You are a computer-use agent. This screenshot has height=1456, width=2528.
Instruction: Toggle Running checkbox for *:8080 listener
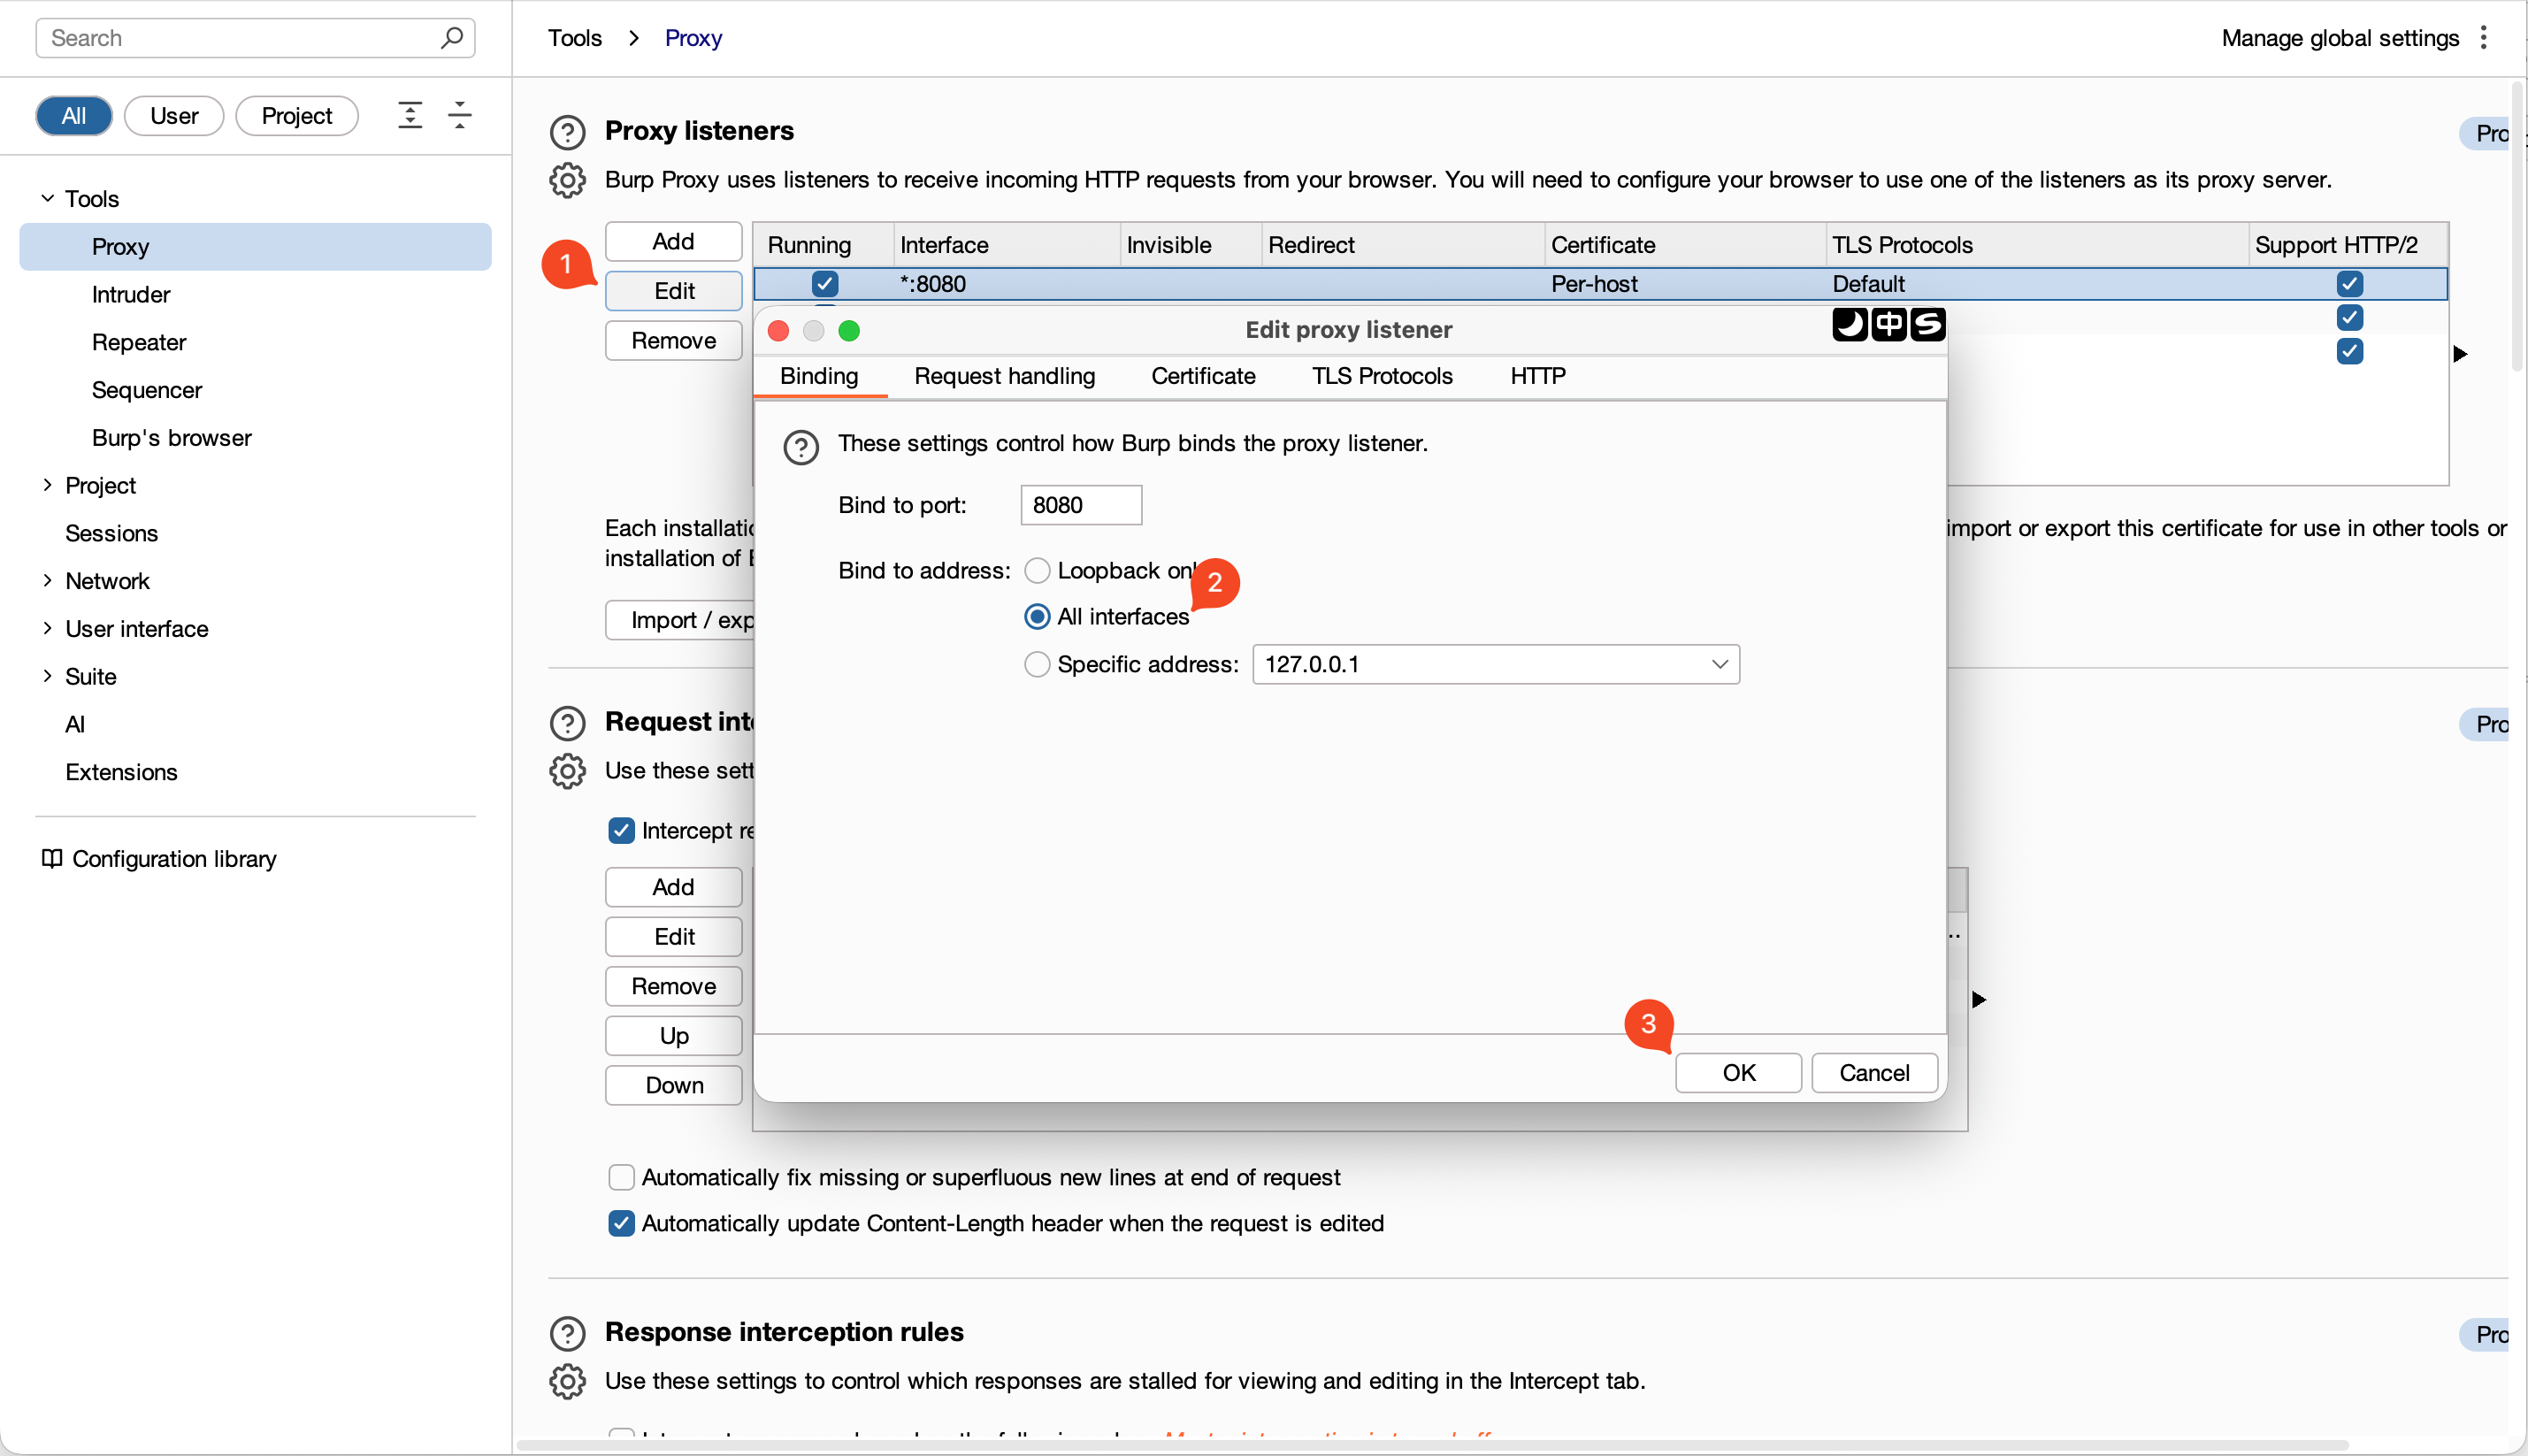pos(824,284)
